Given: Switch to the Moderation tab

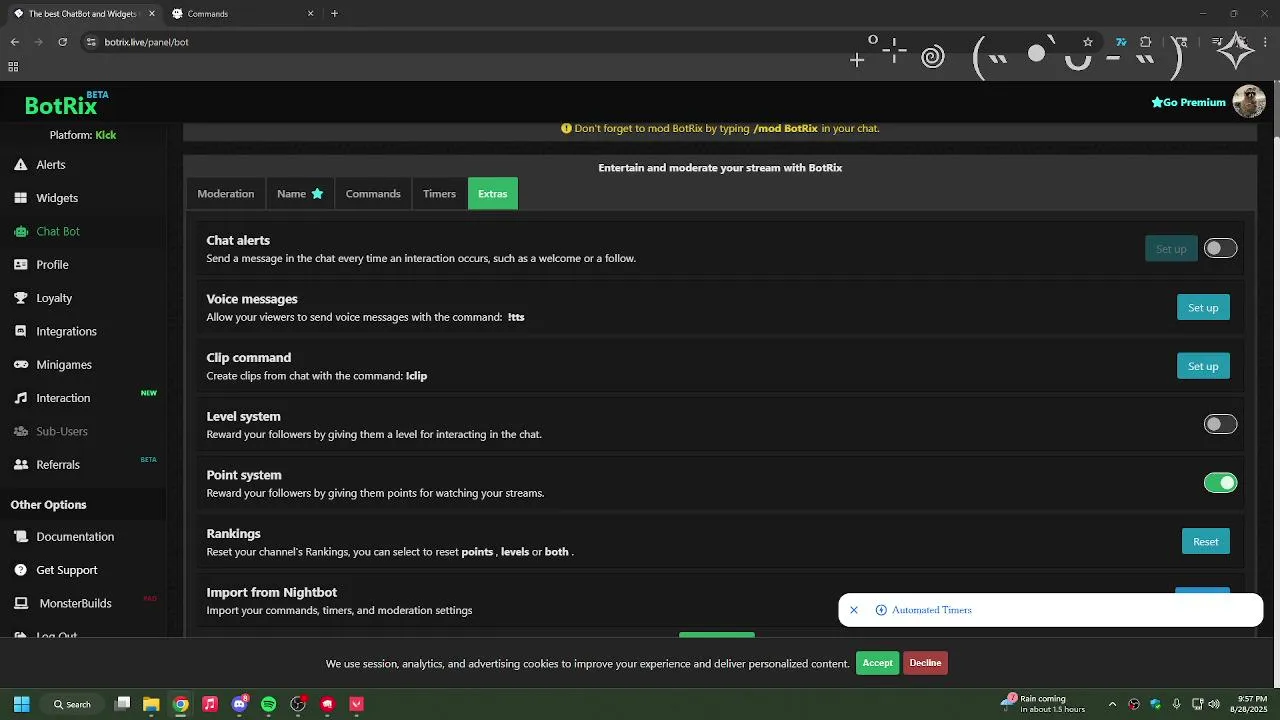Looking at the screenshot, I should (x=226, y=194).
